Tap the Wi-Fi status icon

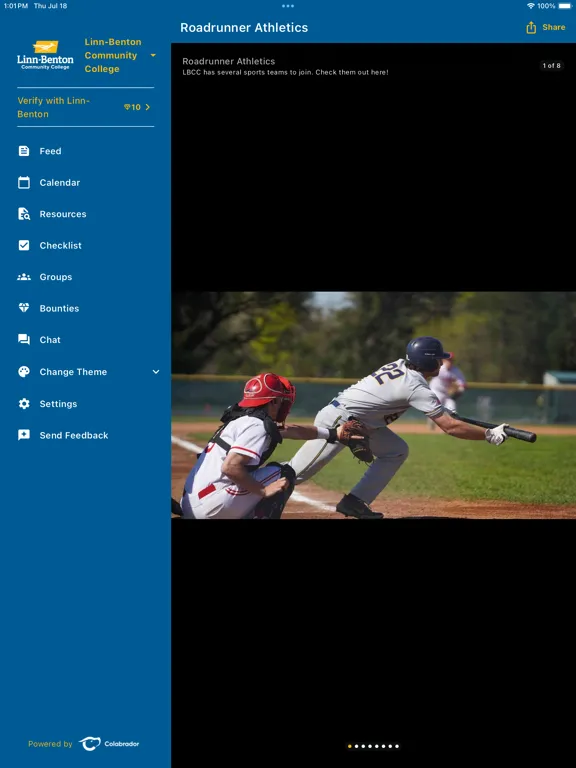coord(530,6)
